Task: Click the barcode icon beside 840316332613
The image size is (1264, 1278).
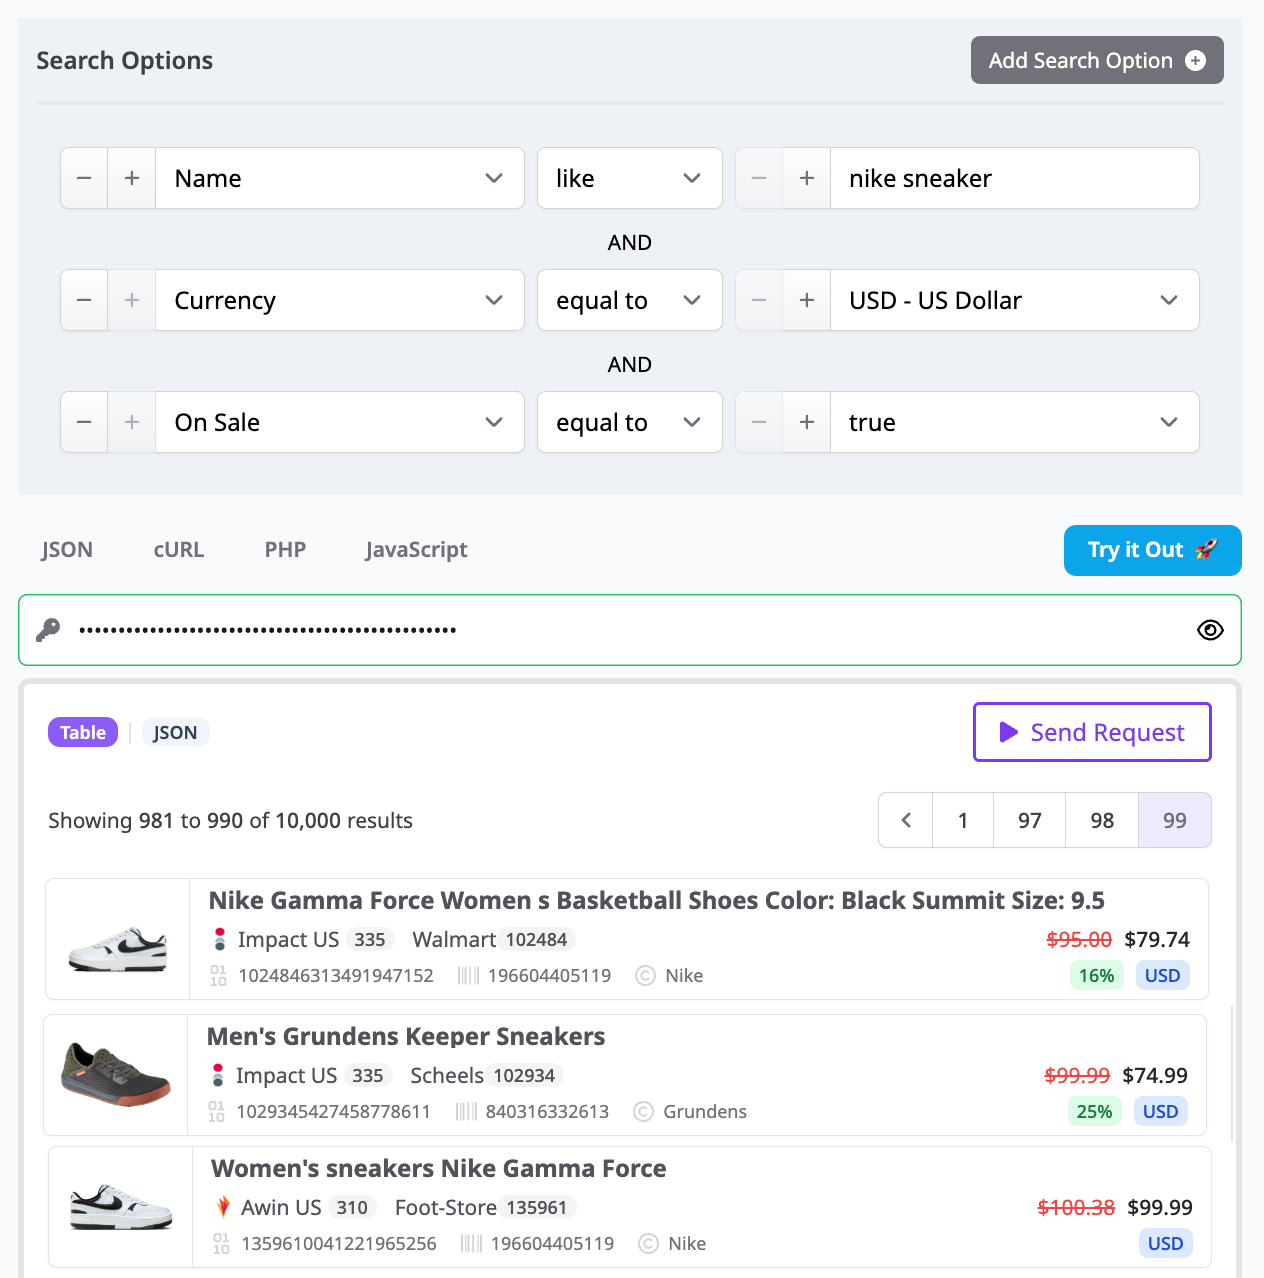Action: 467,1111
